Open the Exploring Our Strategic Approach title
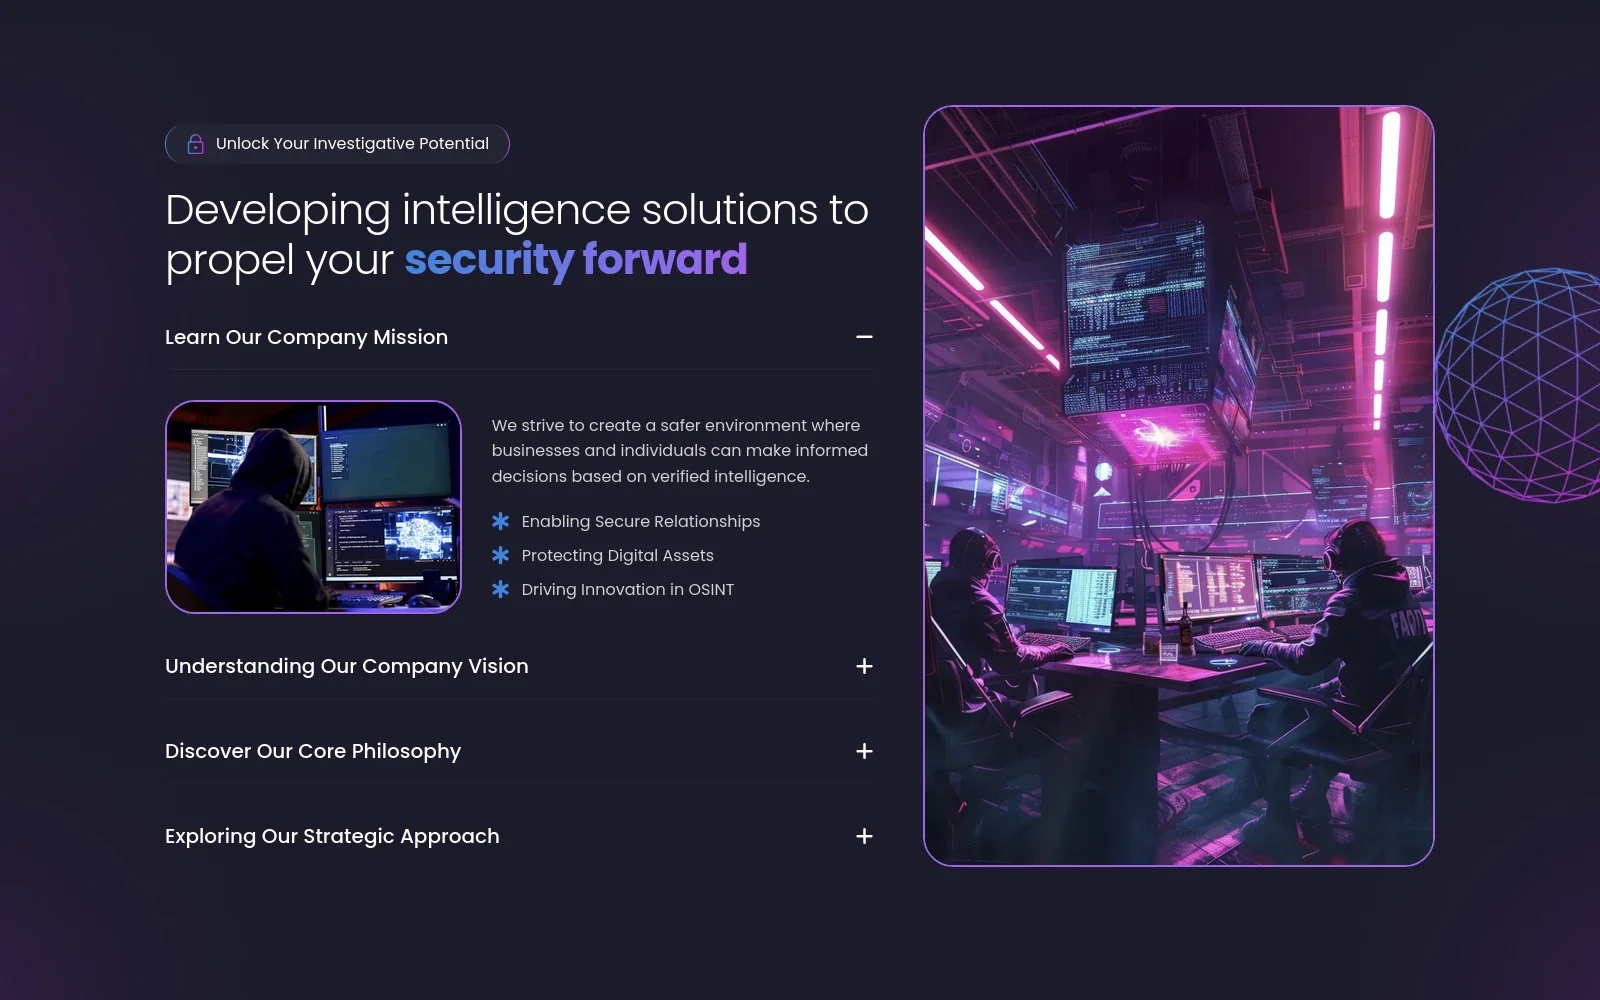 [332, 836]
